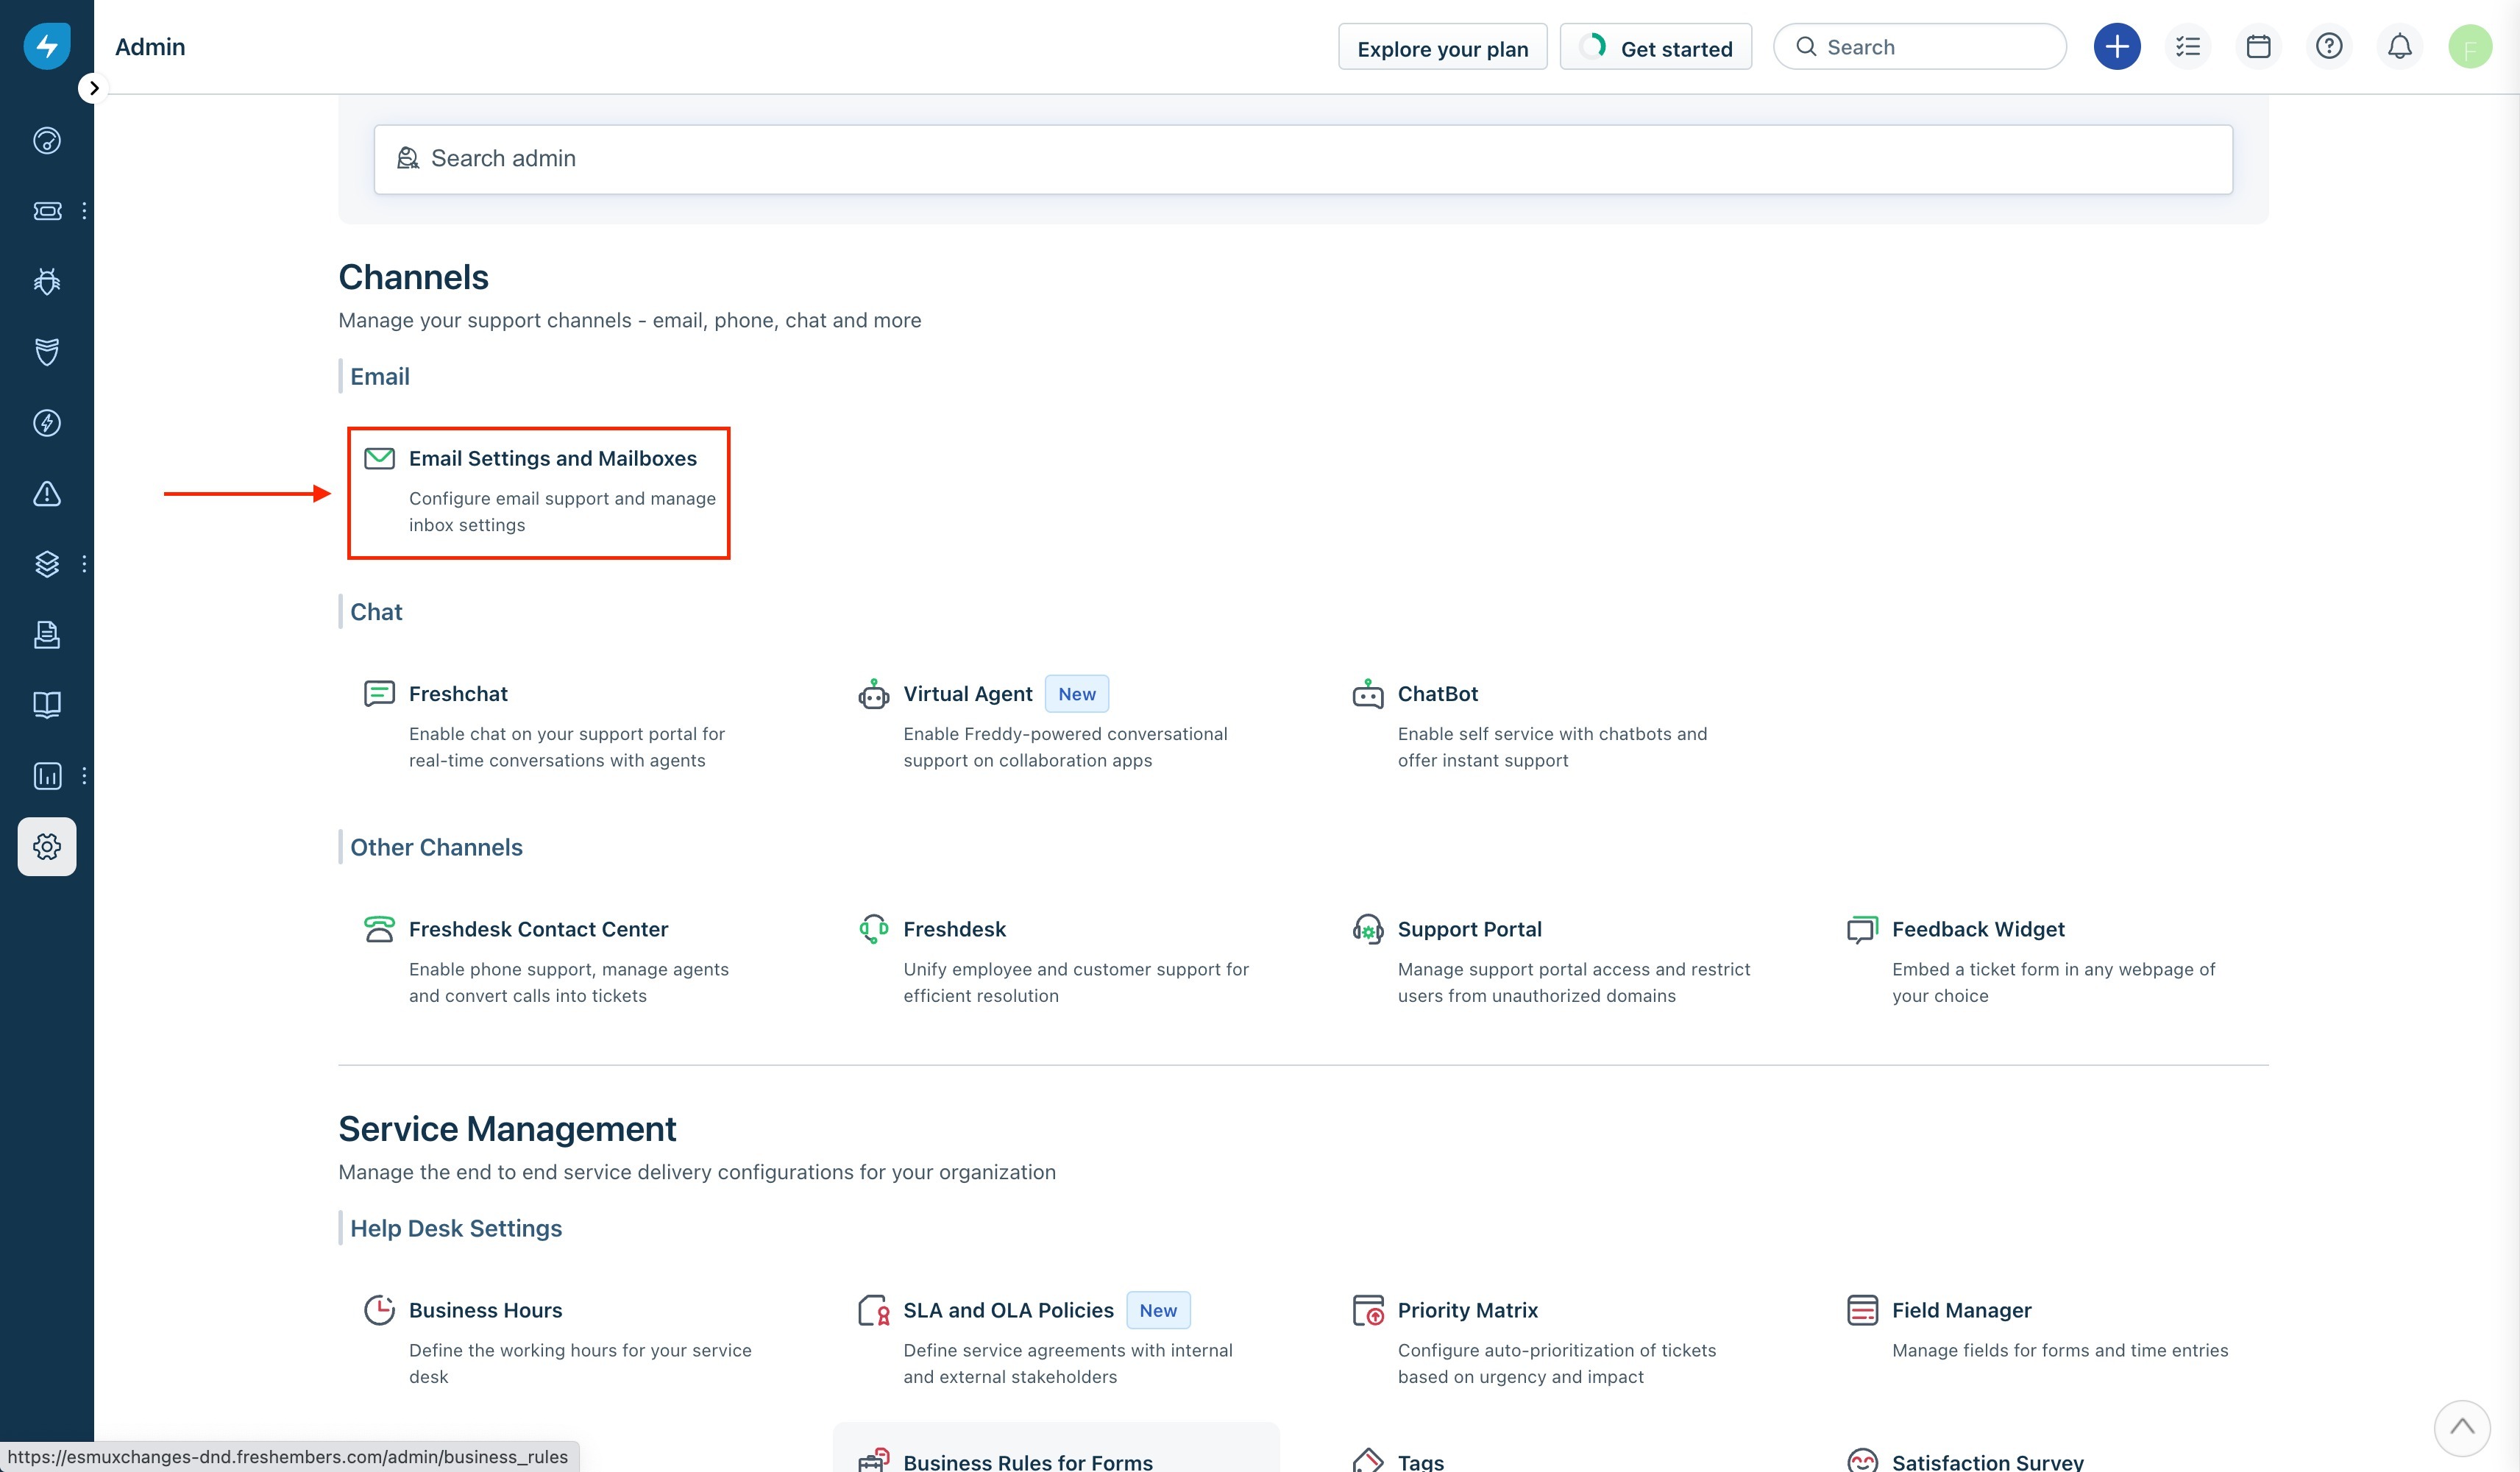The height and width of the screenshot is (1472, 2520).
Task: Open Freshdesk Contact Center
Action: pos(538,930)
